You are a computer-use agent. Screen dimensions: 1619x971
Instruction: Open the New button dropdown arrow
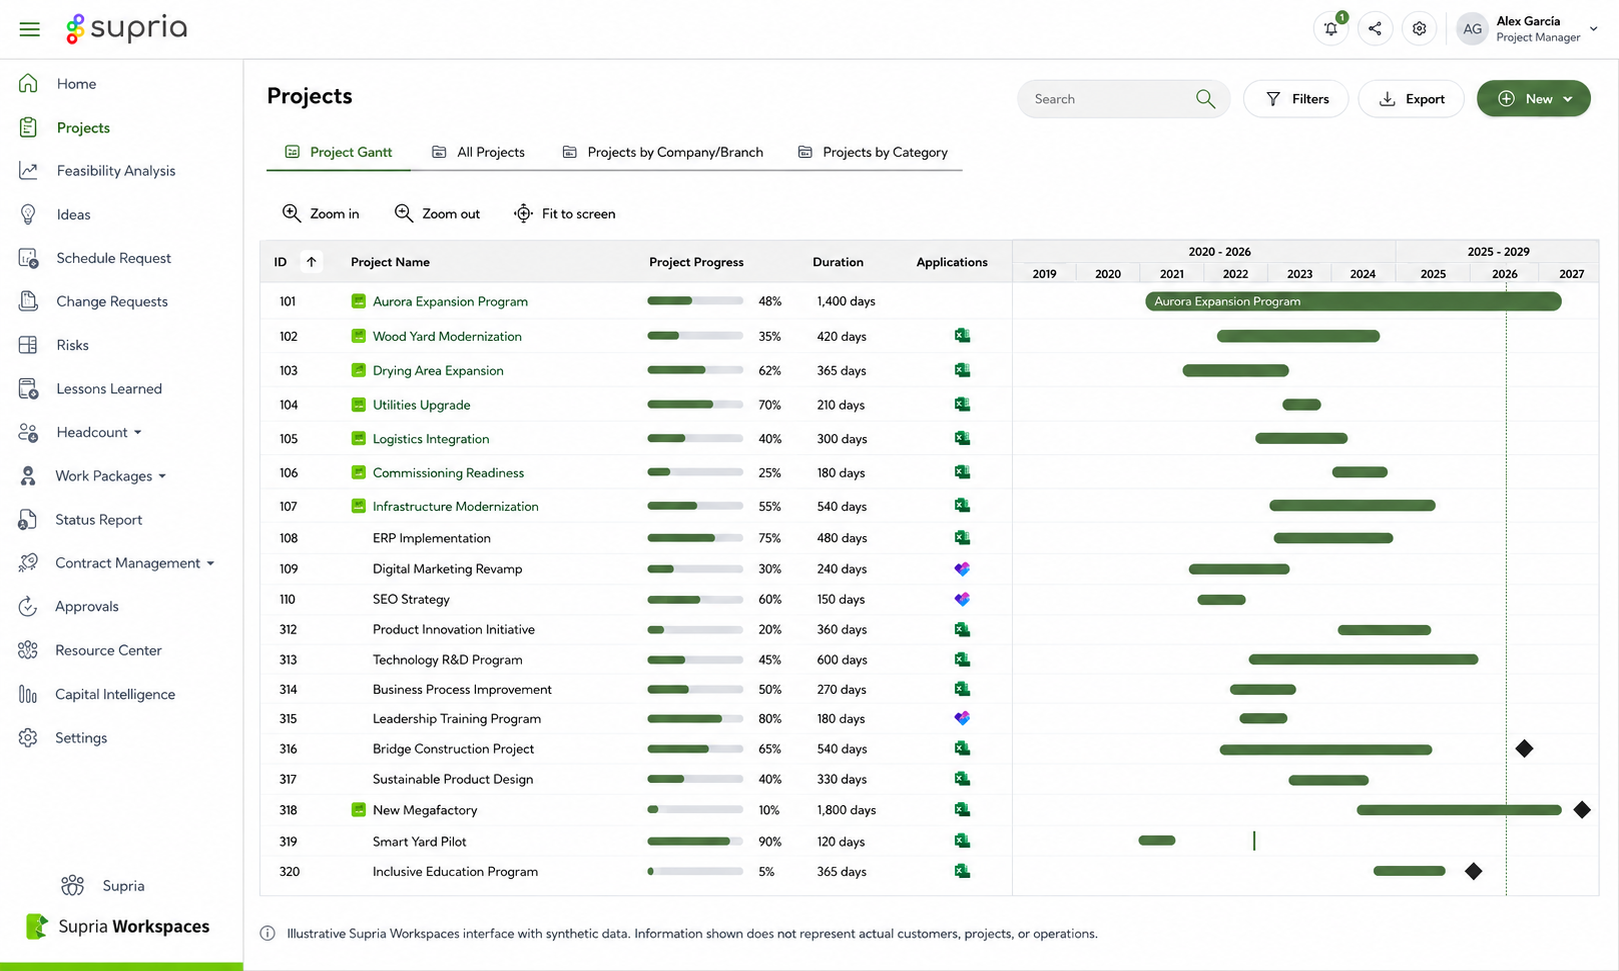[x=1568, y=99]
